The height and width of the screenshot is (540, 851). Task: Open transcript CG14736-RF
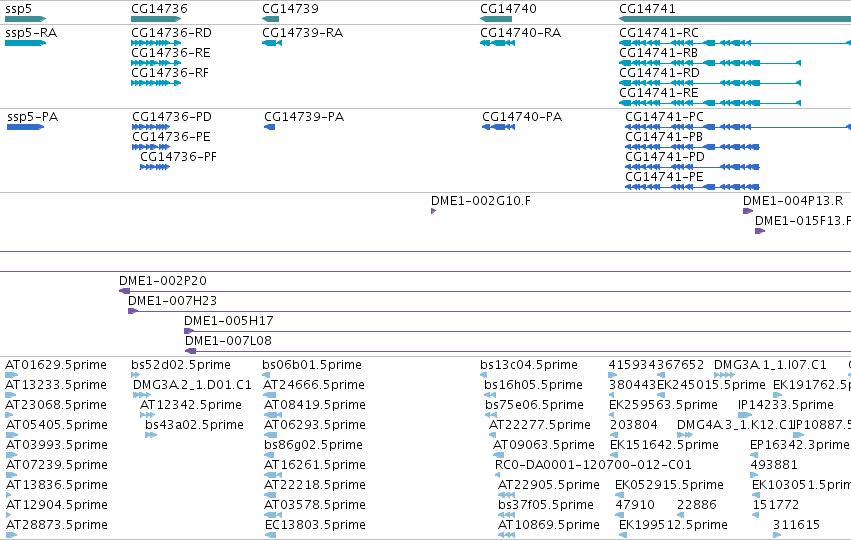(170, 73)
